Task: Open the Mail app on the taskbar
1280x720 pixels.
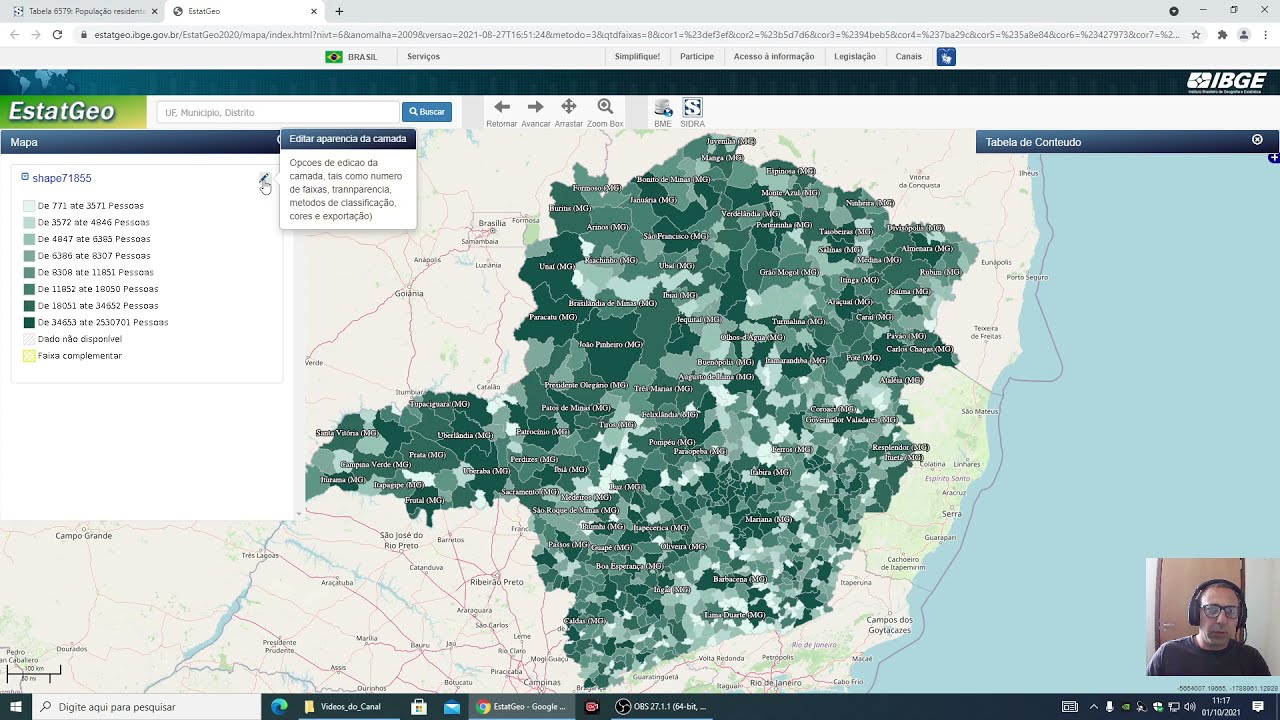Action: 452,707
